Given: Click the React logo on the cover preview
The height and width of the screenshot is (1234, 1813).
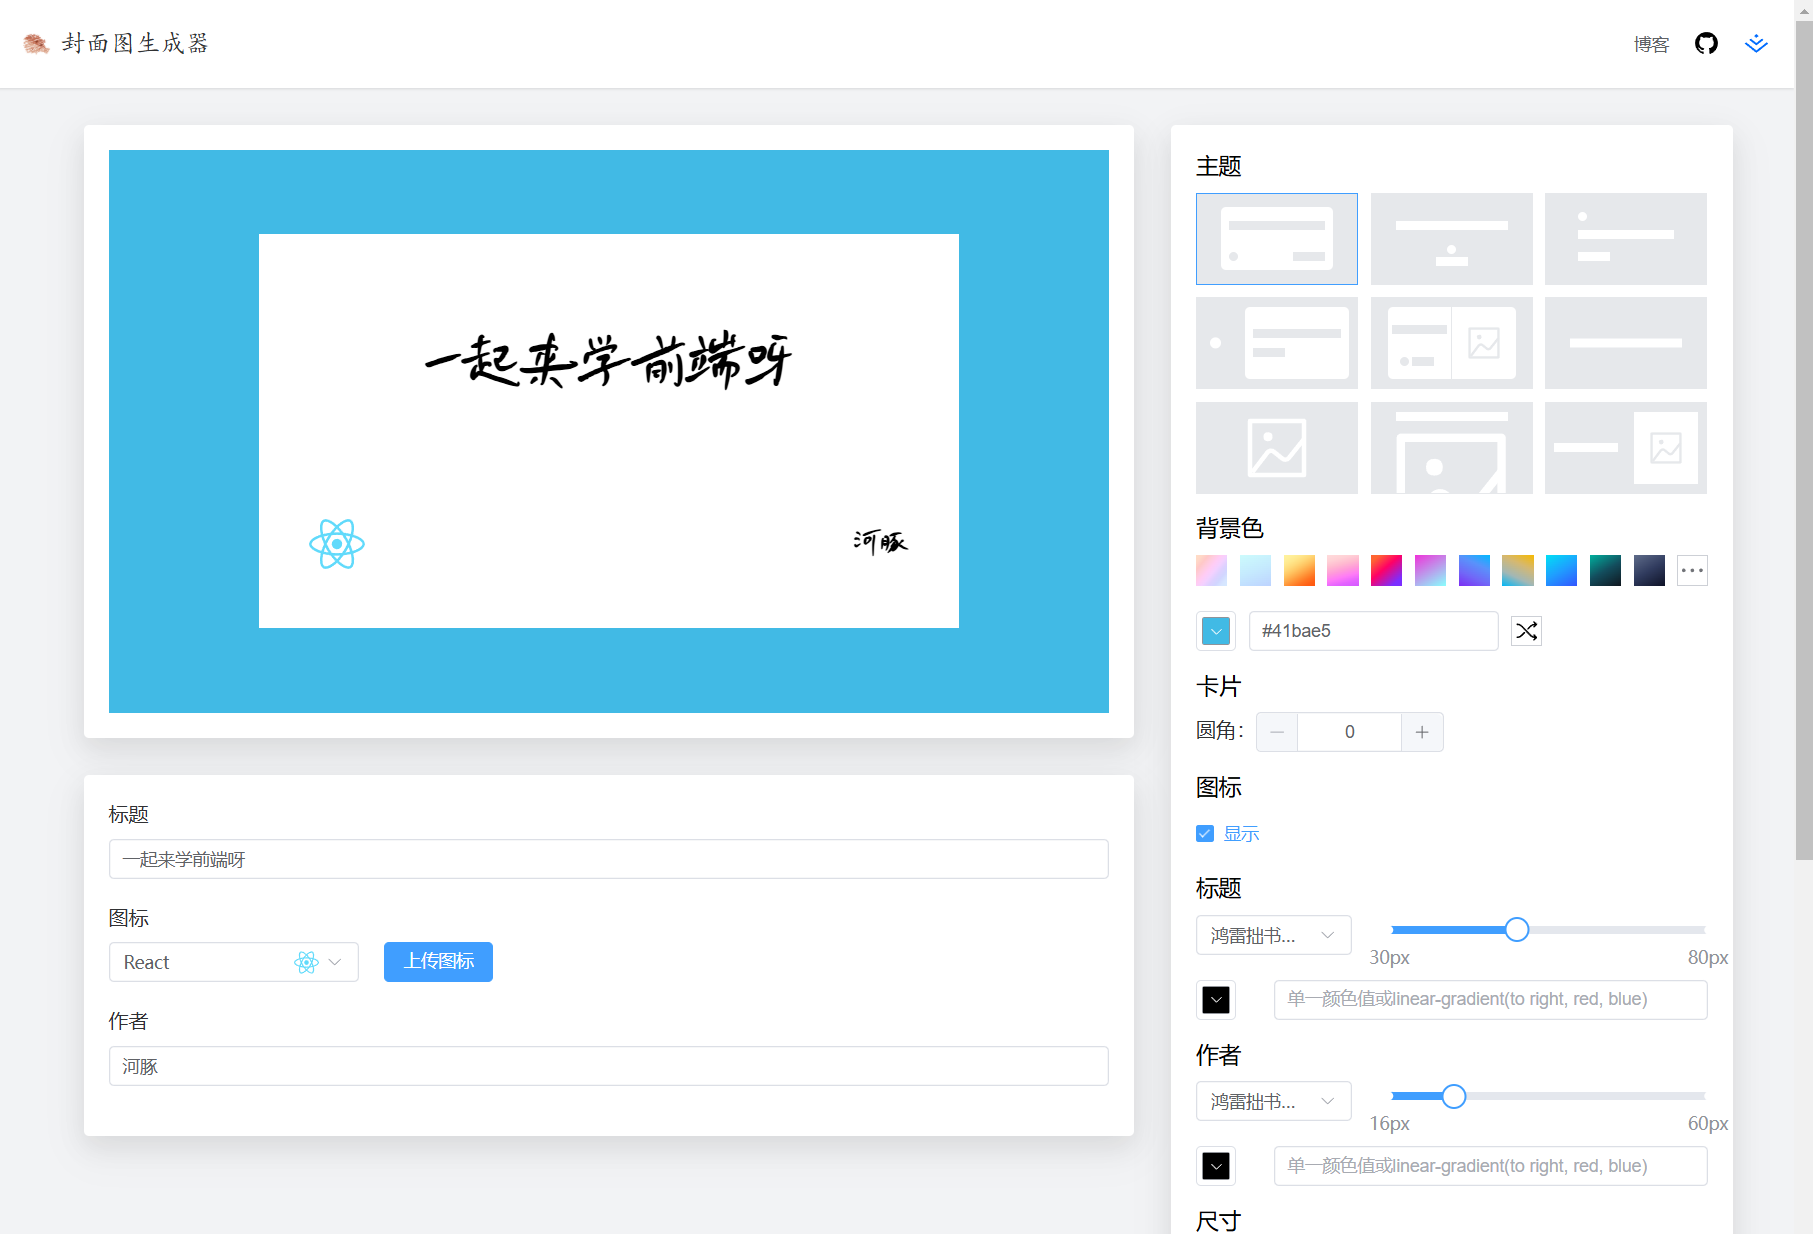Looking at the screenshot, I should 337,544.
